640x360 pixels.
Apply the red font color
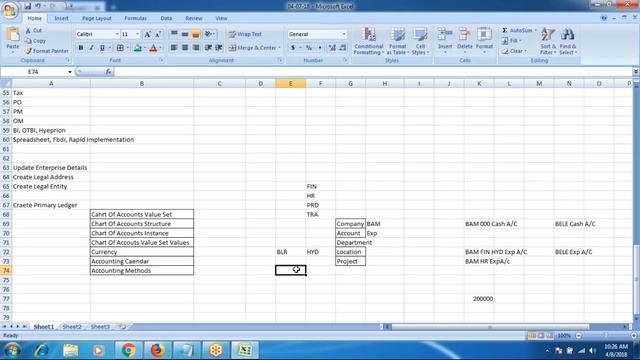(x=153, y=48)
